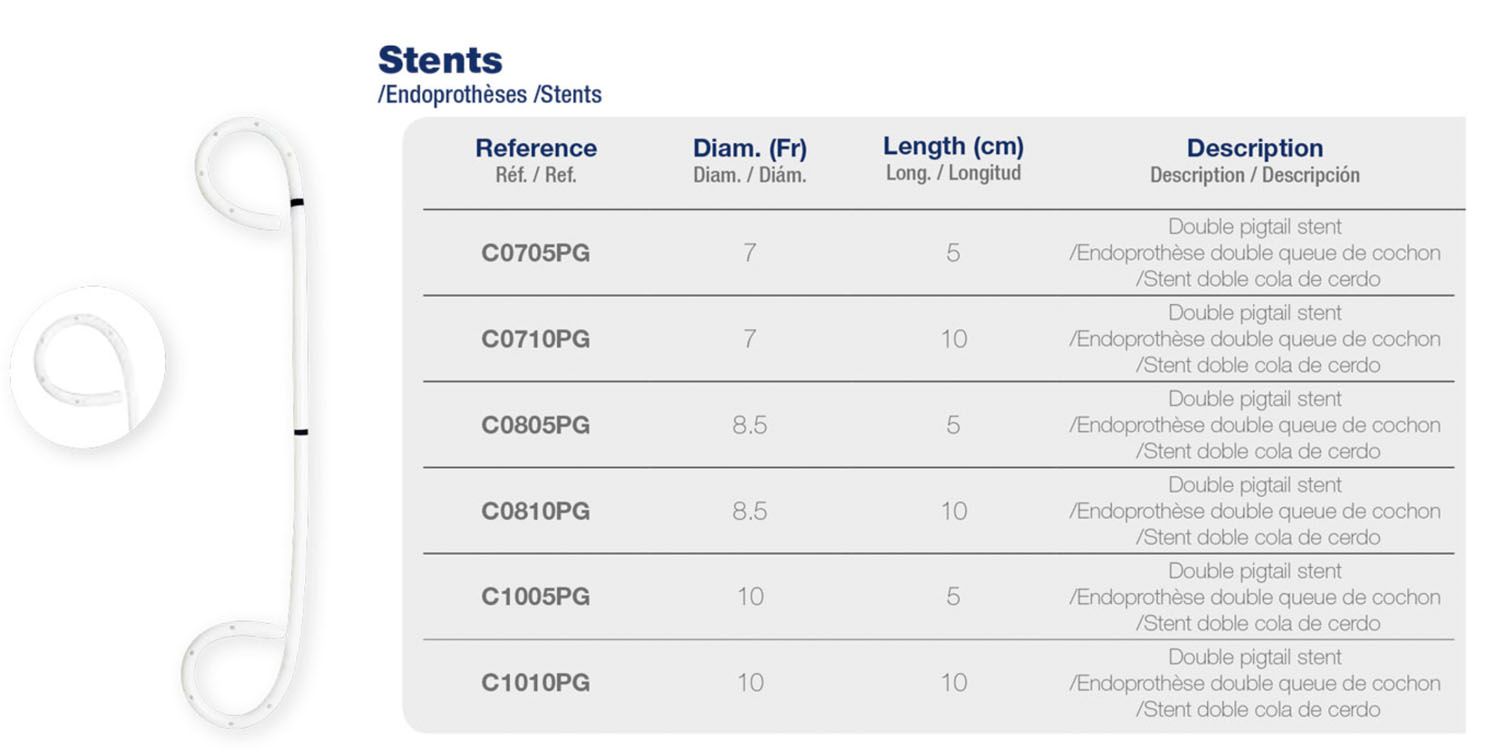Click the /Endoprothèses /Stents subtitle
The width and height of the screenshot is (1500, 756).
pos(490,95)
